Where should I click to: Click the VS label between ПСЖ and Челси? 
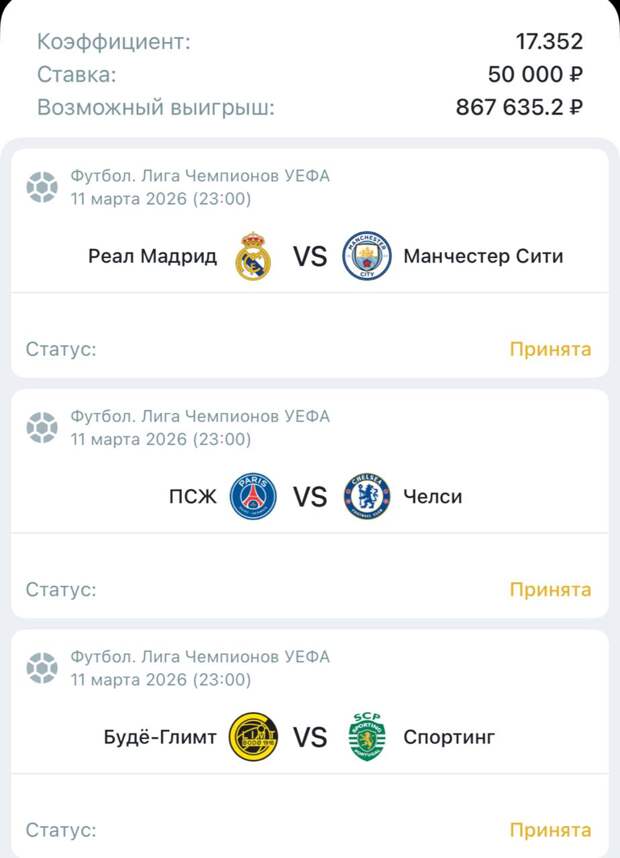310,496
